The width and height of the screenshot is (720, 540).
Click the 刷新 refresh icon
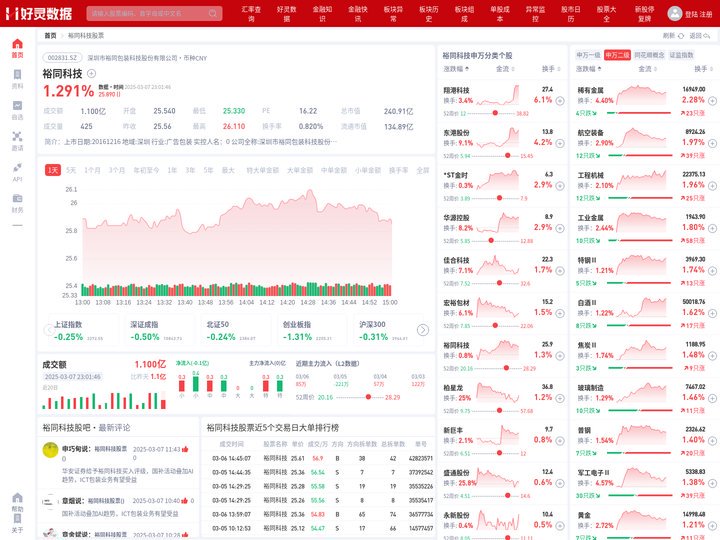click(681, 35)
